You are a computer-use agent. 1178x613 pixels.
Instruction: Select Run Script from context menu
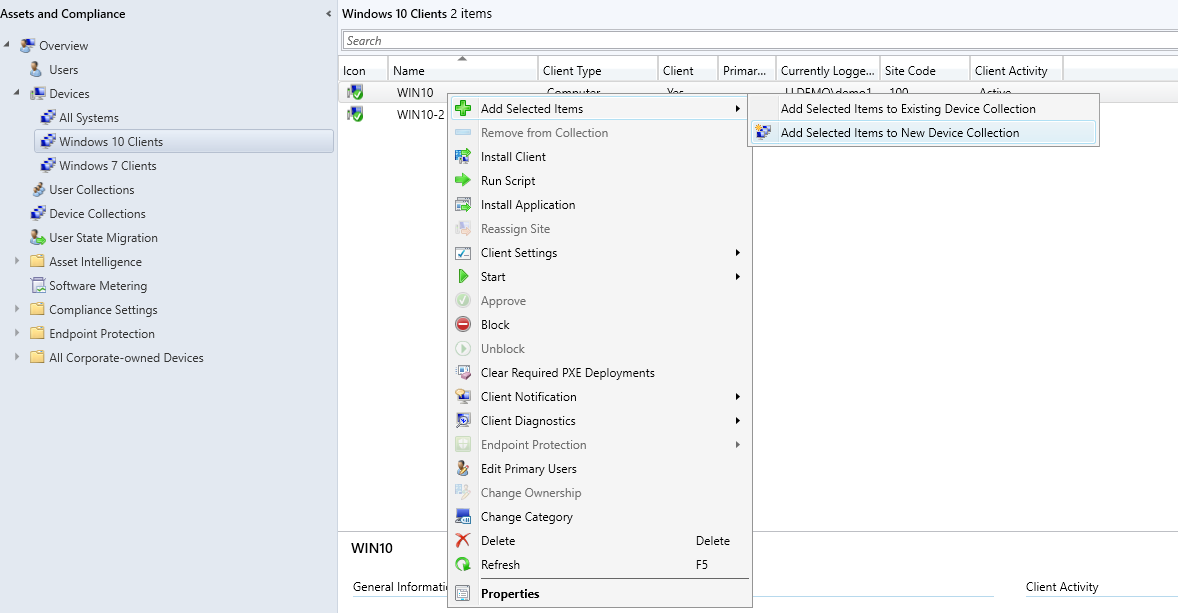pos(600,180)
